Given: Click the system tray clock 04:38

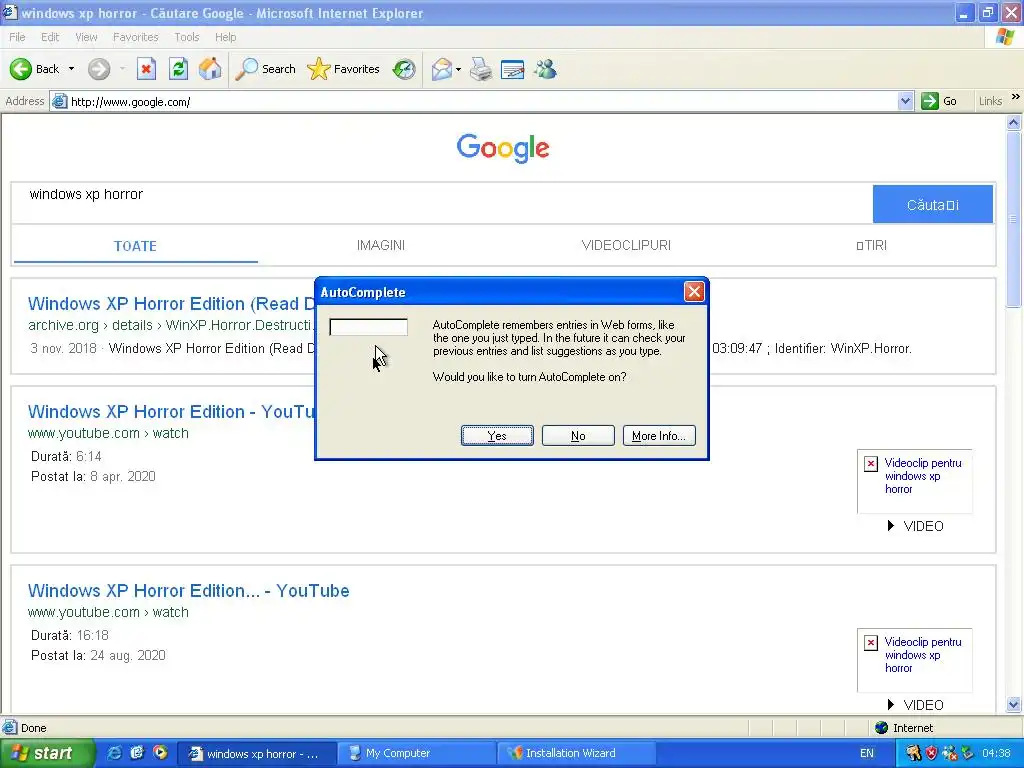Looking at the screenshot, I should click(x=997, y=753).
